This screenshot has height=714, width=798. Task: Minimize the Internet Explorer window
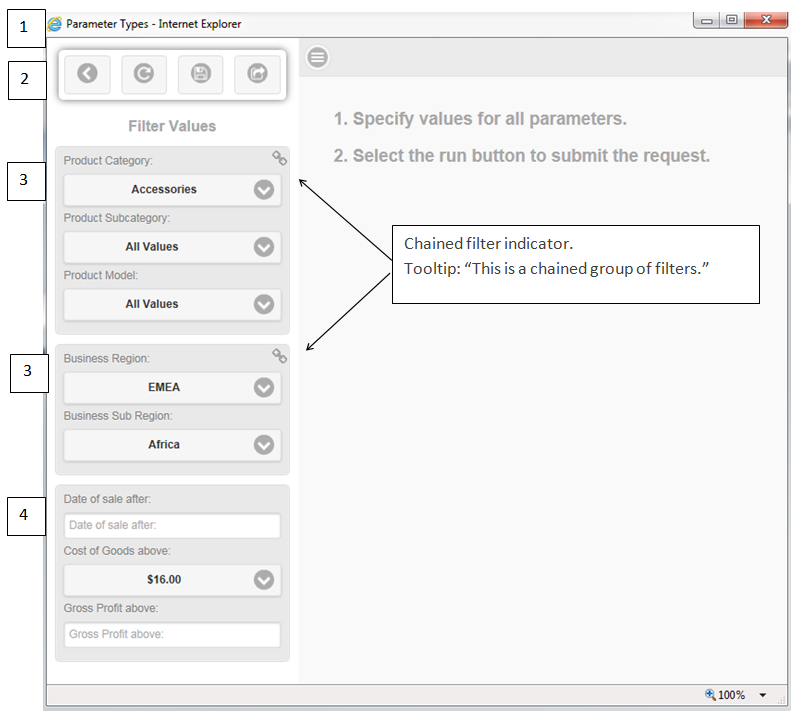(x=706, y=20)
